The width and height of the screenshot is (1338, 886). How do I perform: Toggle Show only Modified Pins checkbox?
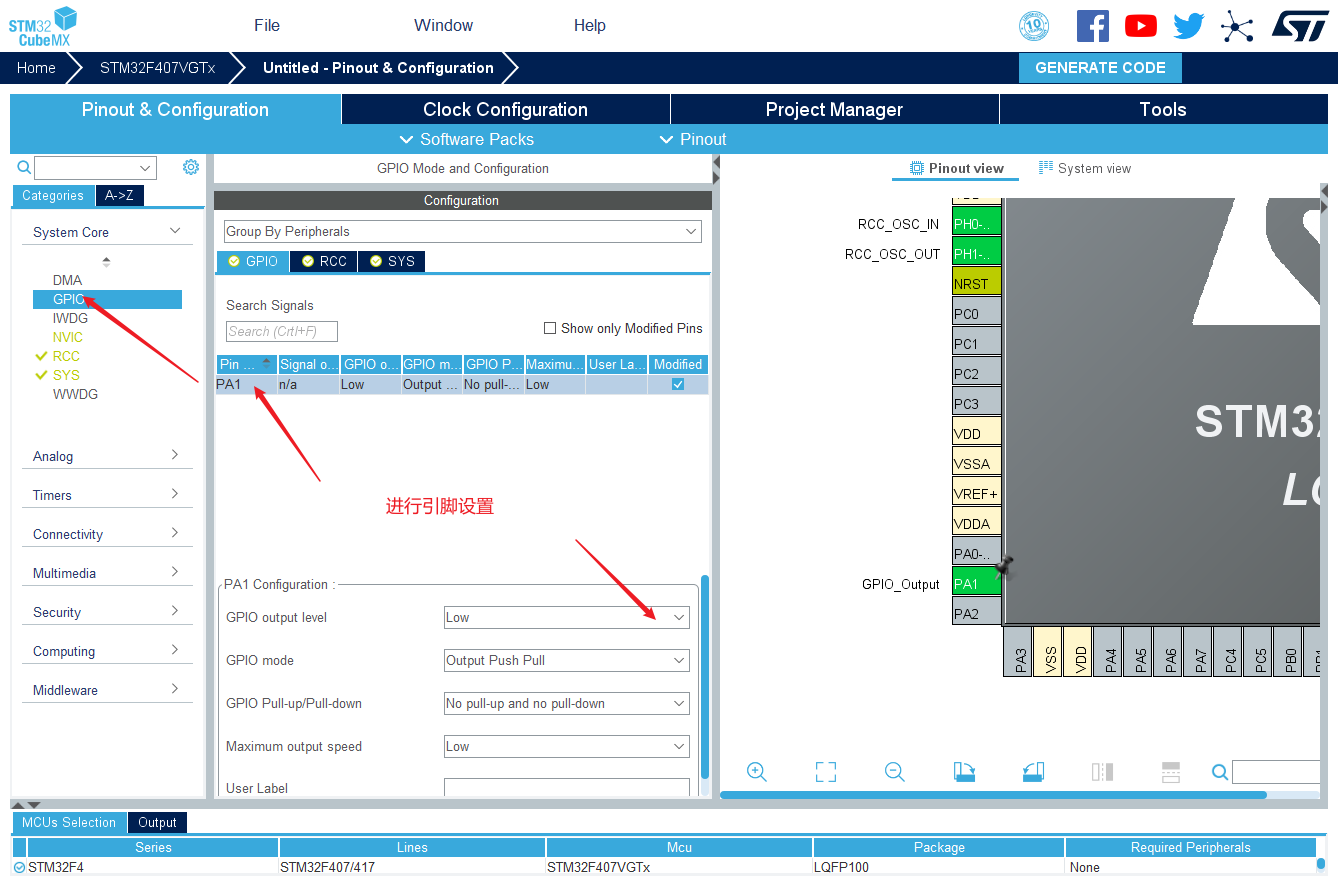point(549,328)
